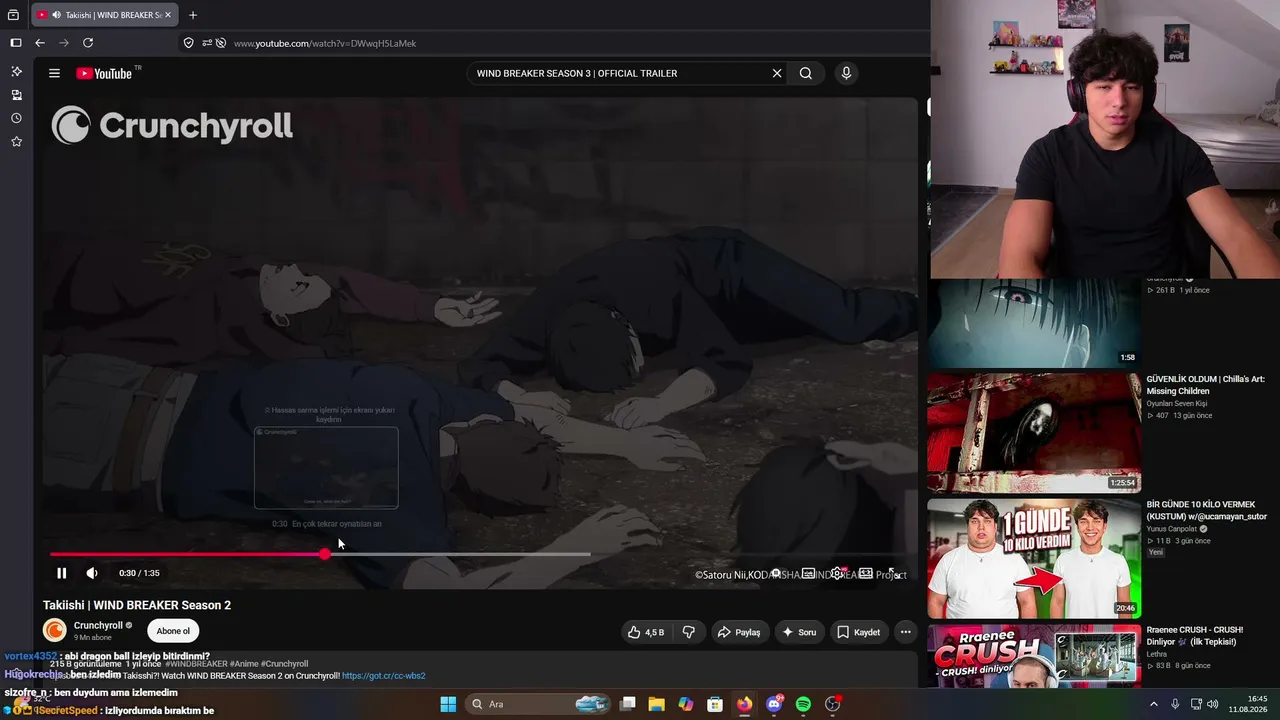
Task: Open File Explorer from the taskbar
Action: [657, 704]
